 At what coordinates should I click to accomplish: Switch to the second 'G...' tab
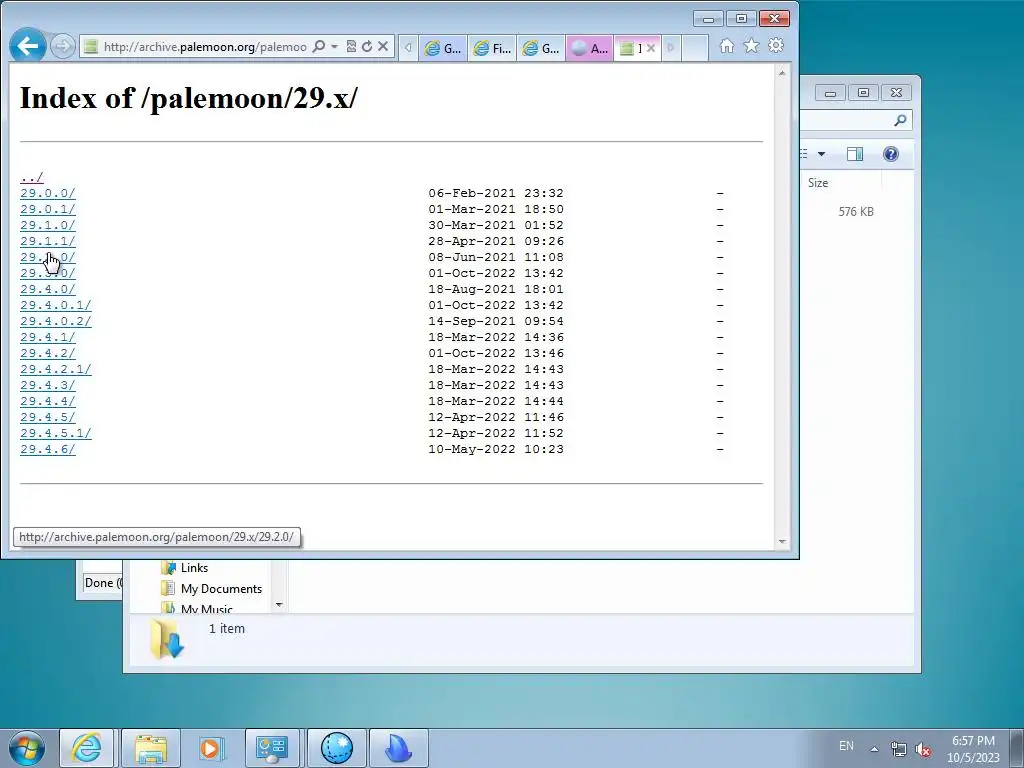(541, 48)
